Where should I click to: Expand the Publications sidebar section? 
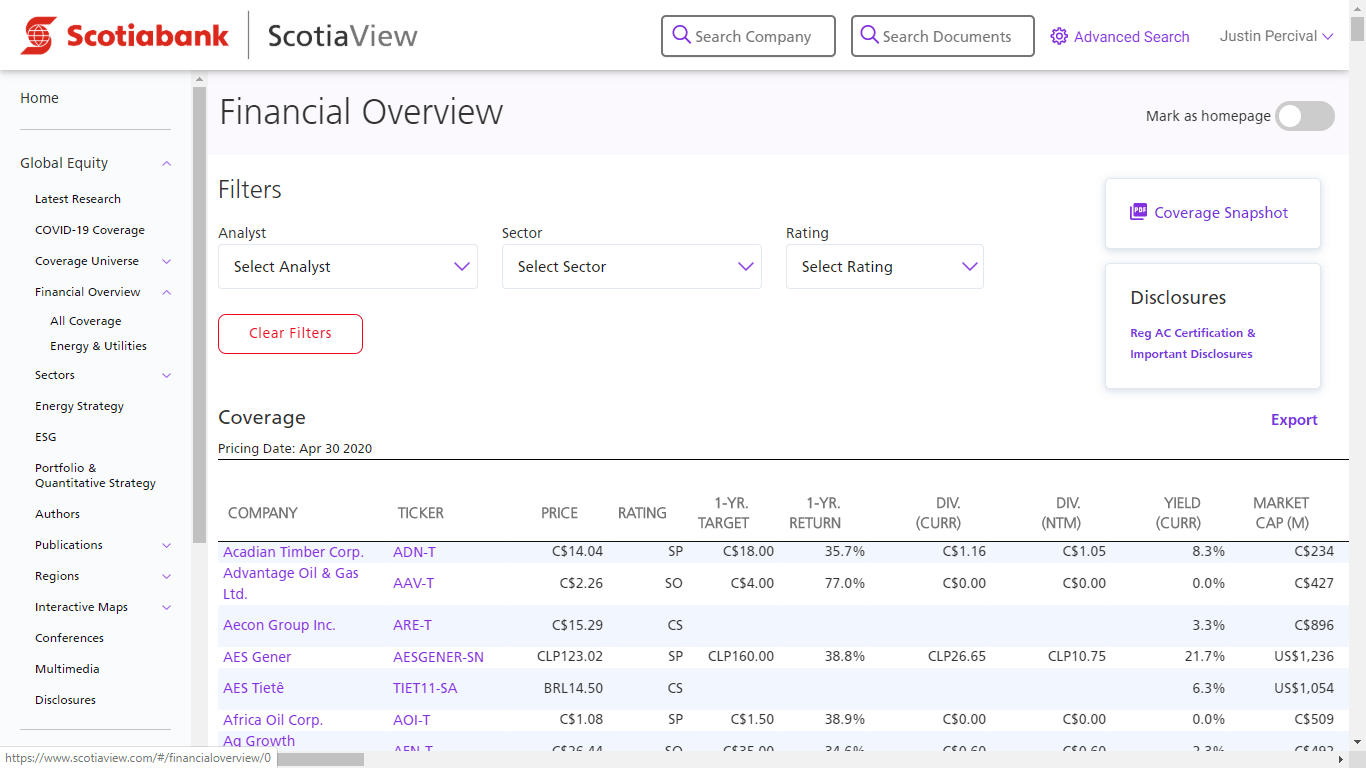(166, 545)
